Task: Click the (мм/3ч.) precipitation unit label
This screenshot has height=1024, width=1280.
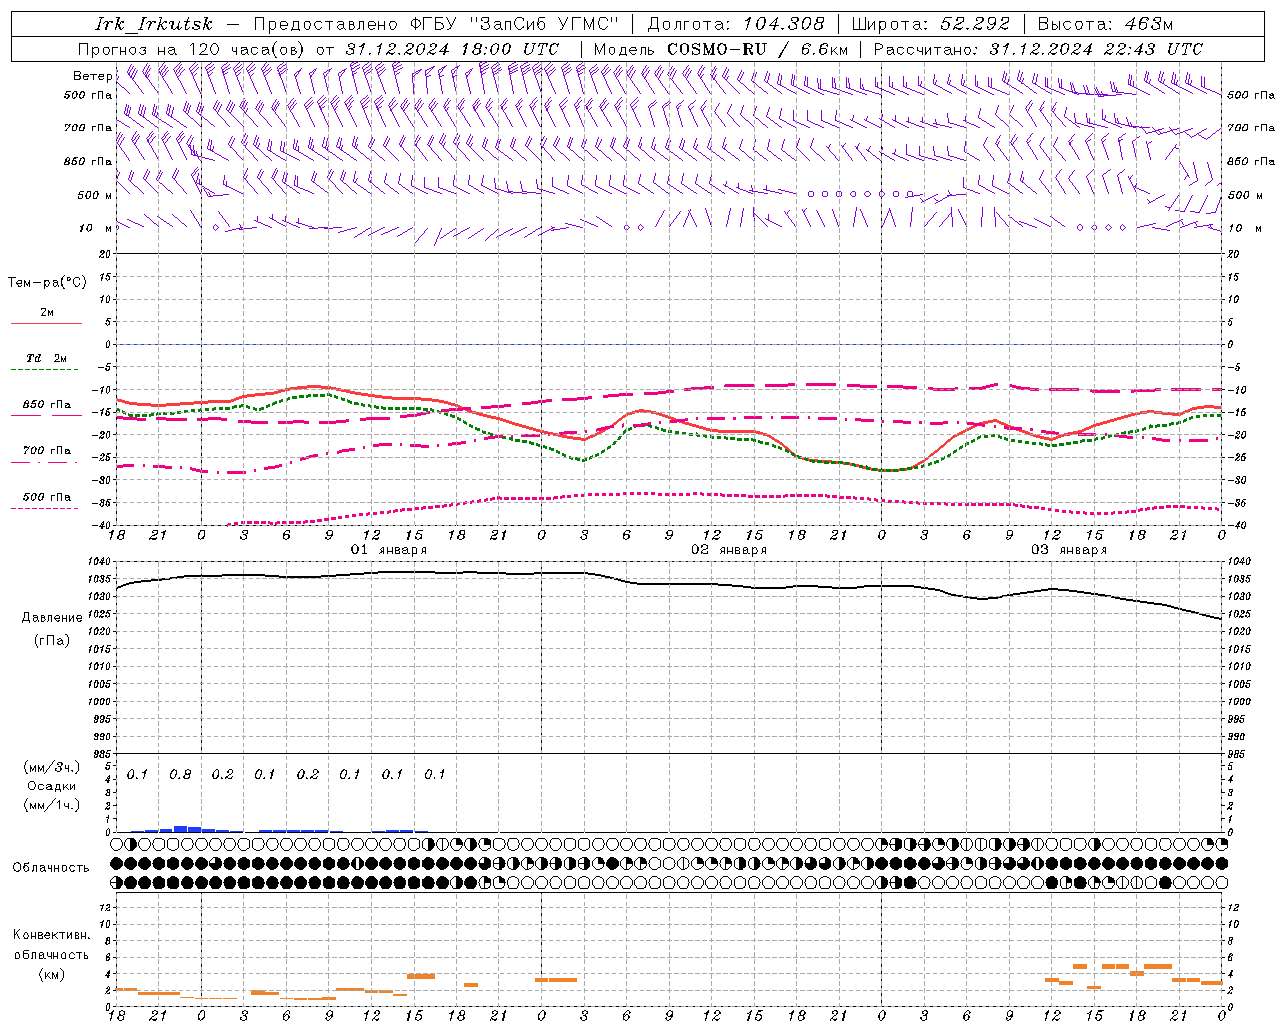Action: (52, 767)
